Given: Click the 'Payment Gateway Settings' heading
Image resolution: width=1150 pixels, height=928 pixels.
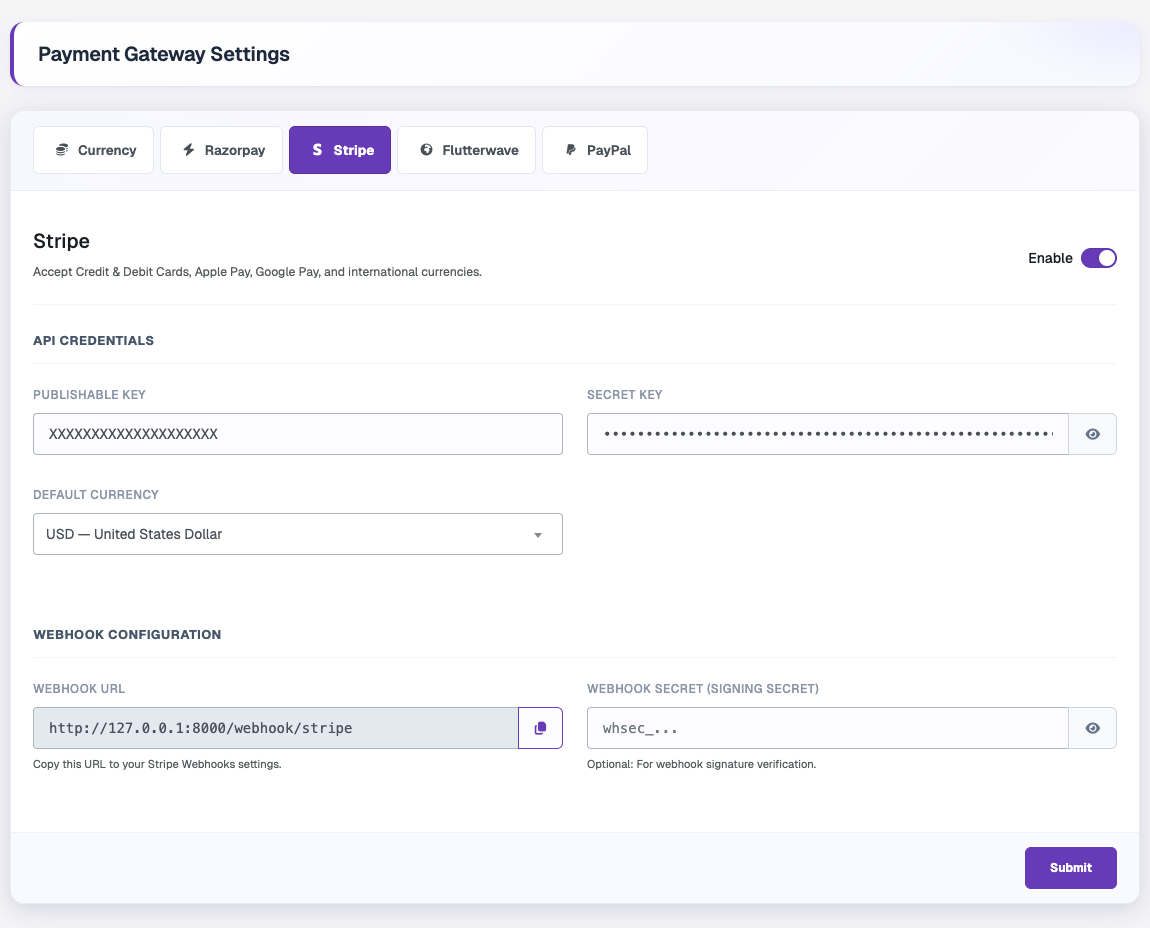Looking at the screenshot, I should coord(164,54).
